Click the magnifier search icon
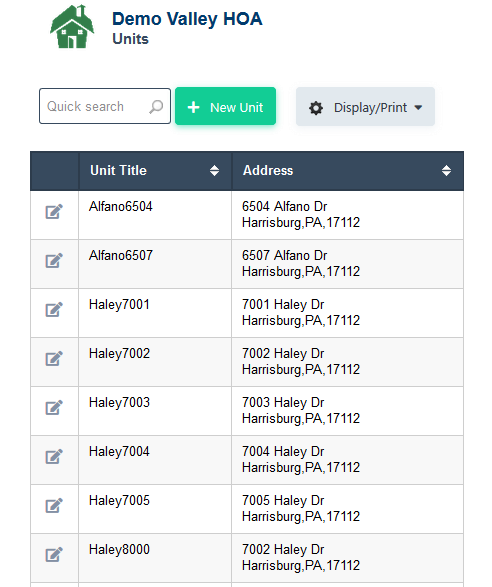This screenshot has height=587, width=492. click(x=156, y=107)
